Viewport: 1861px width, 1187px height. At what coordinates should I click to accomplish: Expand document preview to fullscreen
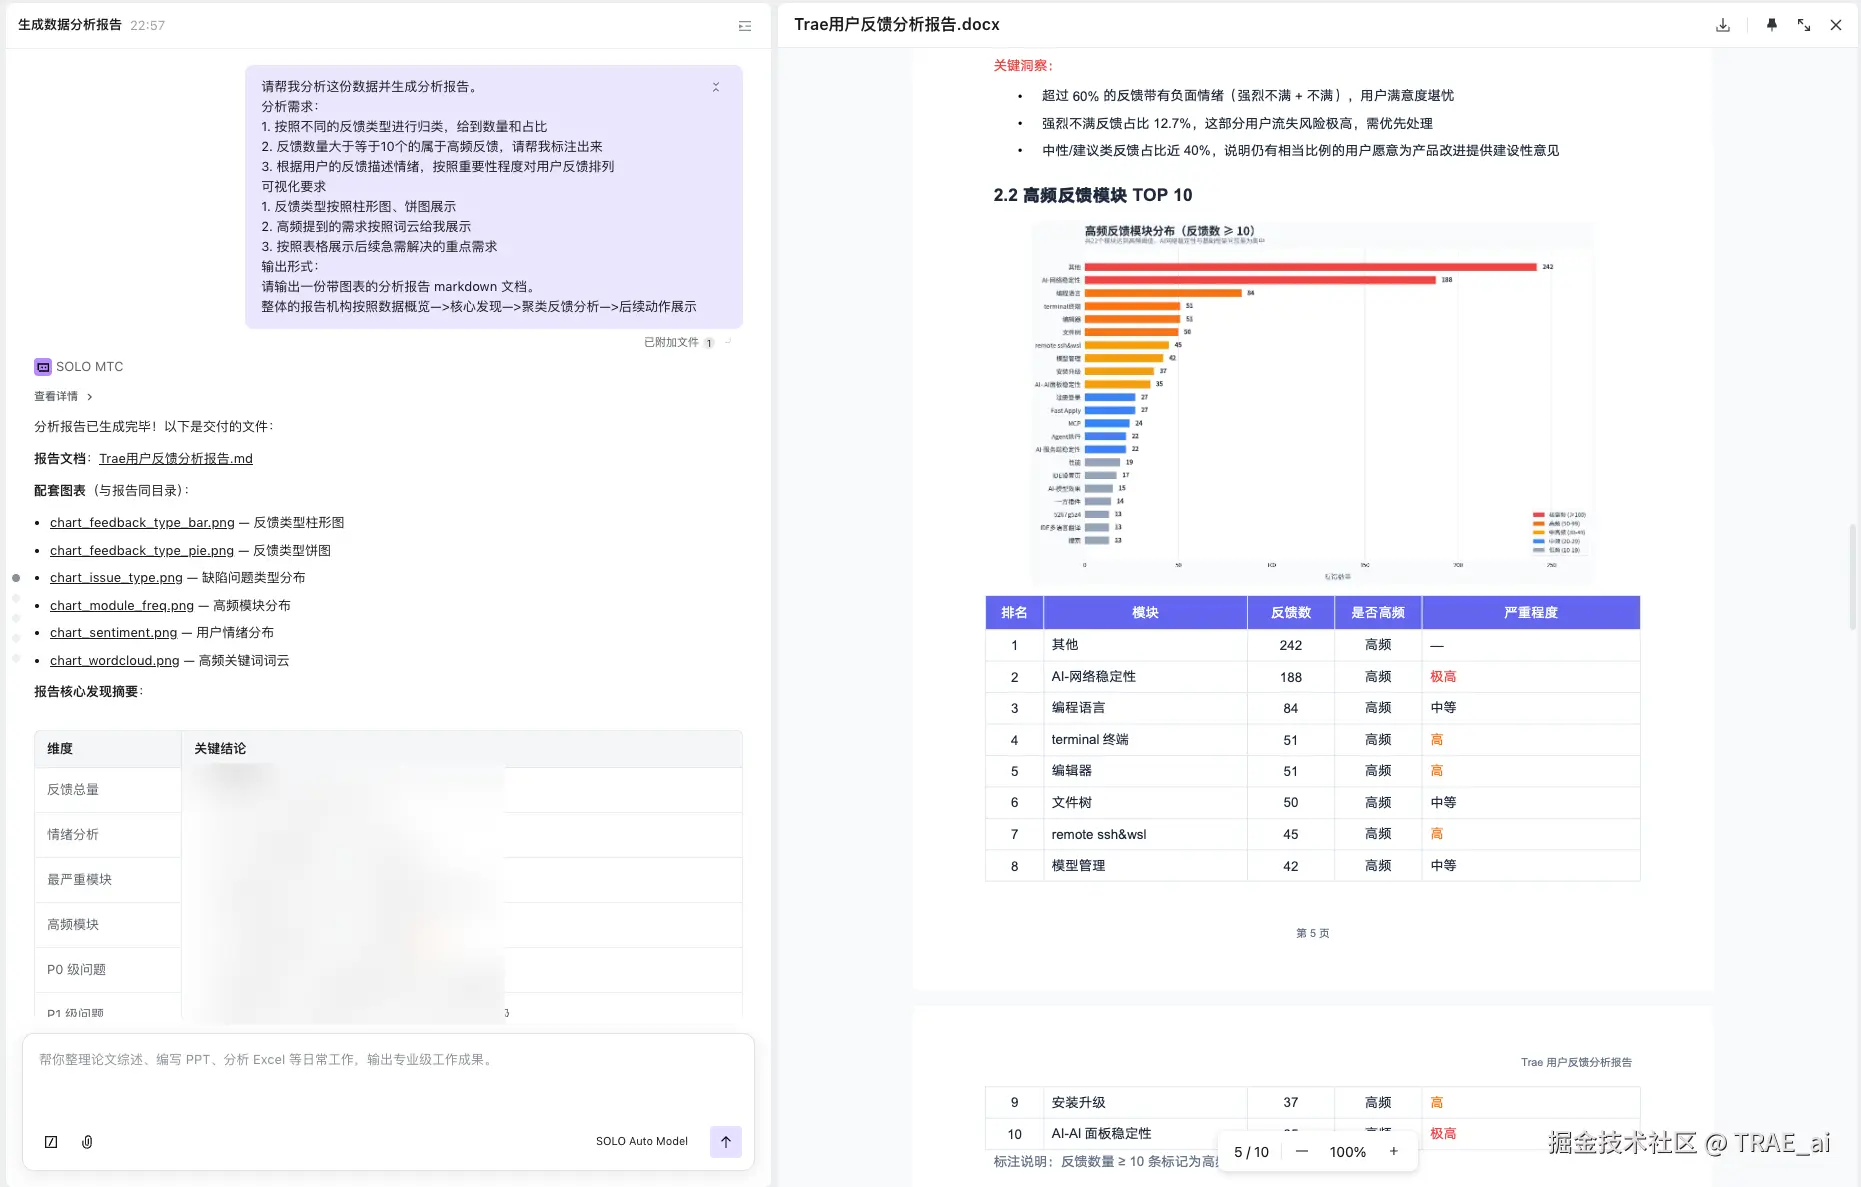pyautogui.click(x=1804, y=25)
